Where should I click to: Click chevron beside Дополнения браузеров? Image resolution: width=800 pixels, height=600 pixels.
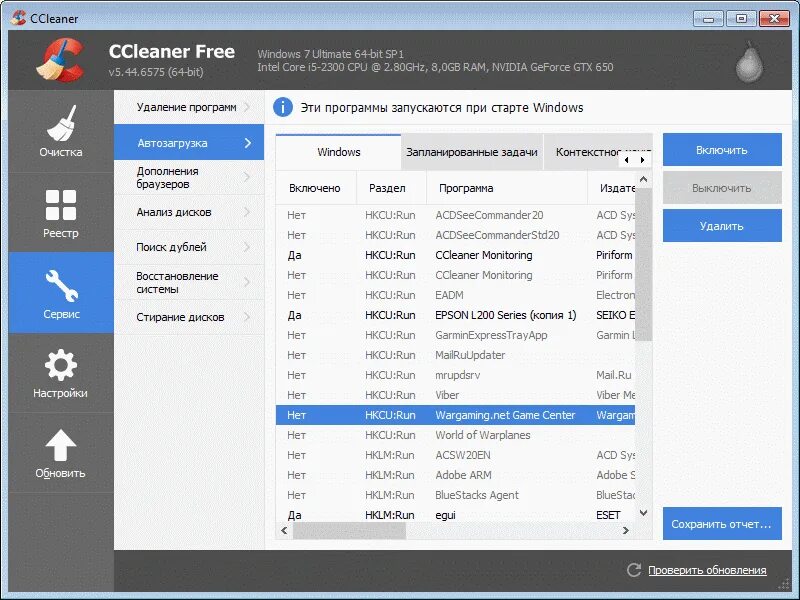tap(247, 177)
